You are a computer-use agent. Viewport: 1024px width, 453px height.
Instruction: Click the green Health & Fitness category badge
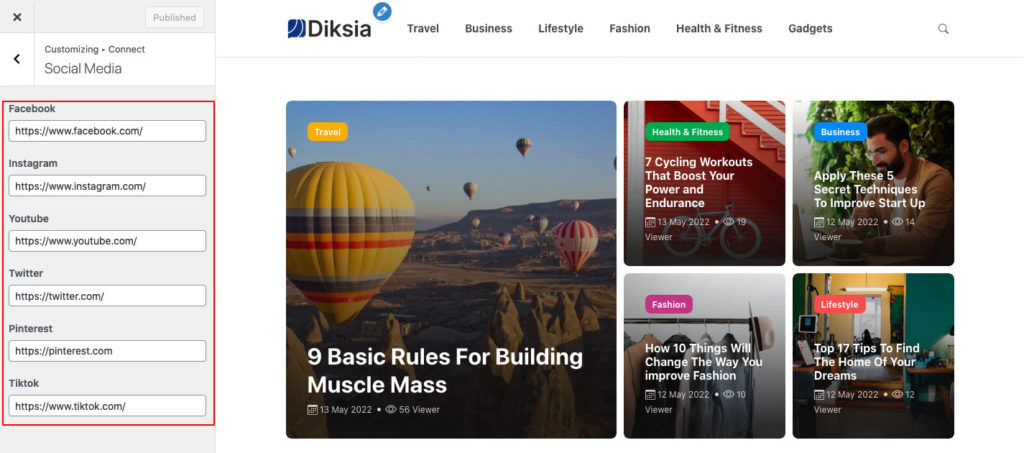point(687,132)
